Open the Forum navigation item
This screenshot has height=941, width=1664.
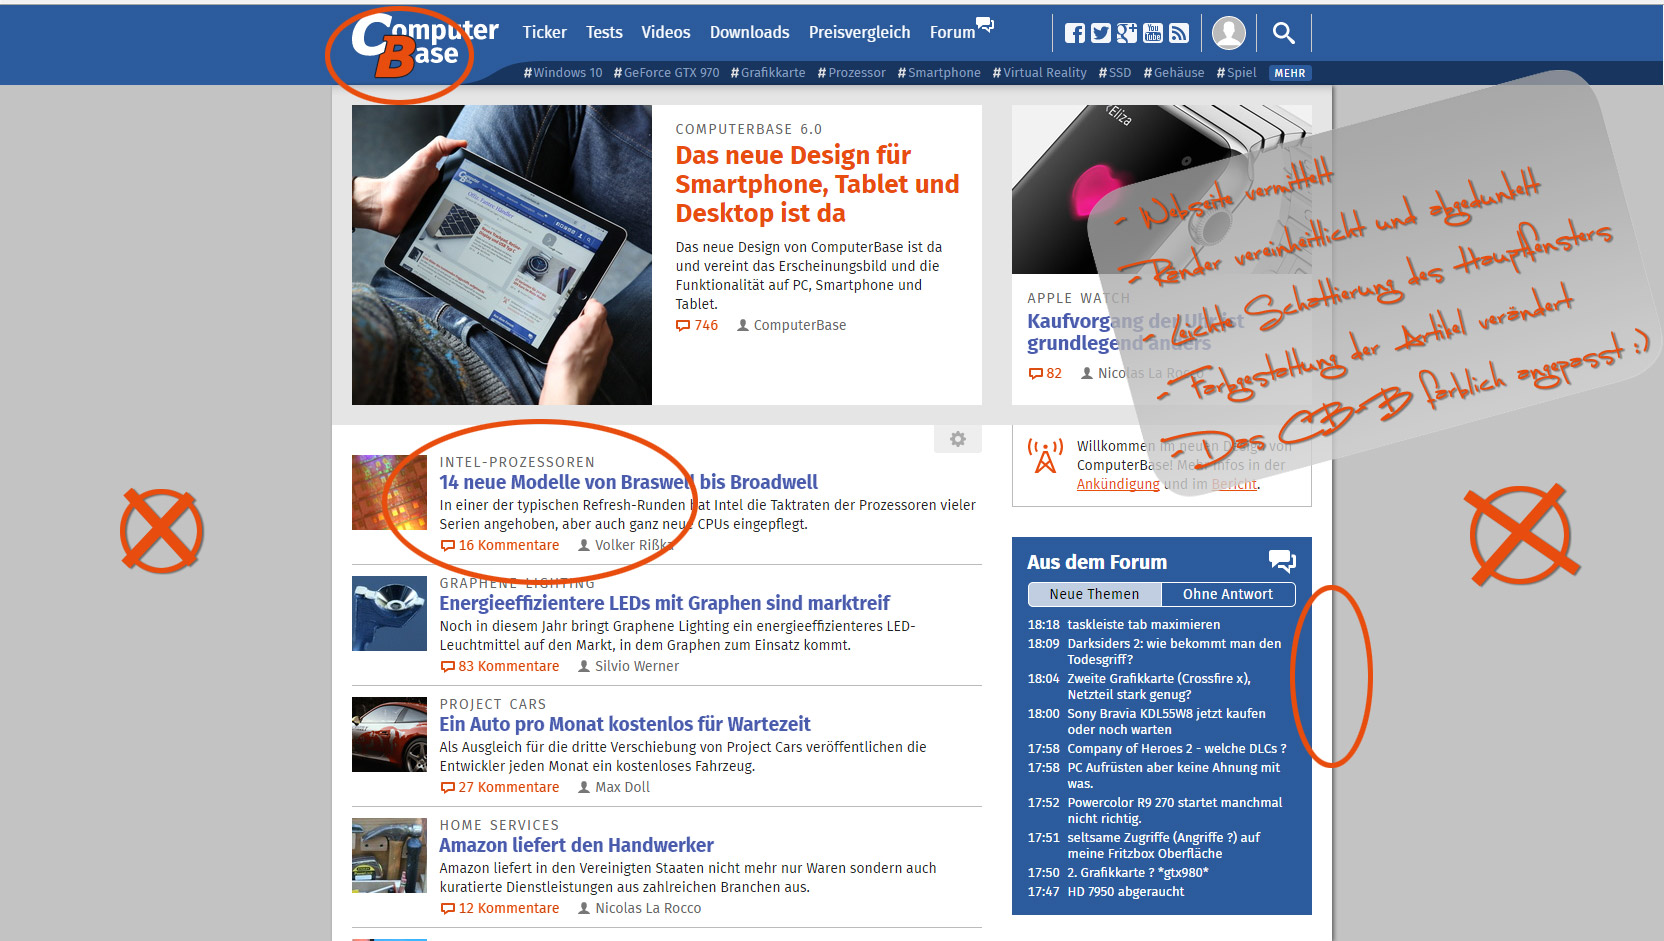point(952,32)
